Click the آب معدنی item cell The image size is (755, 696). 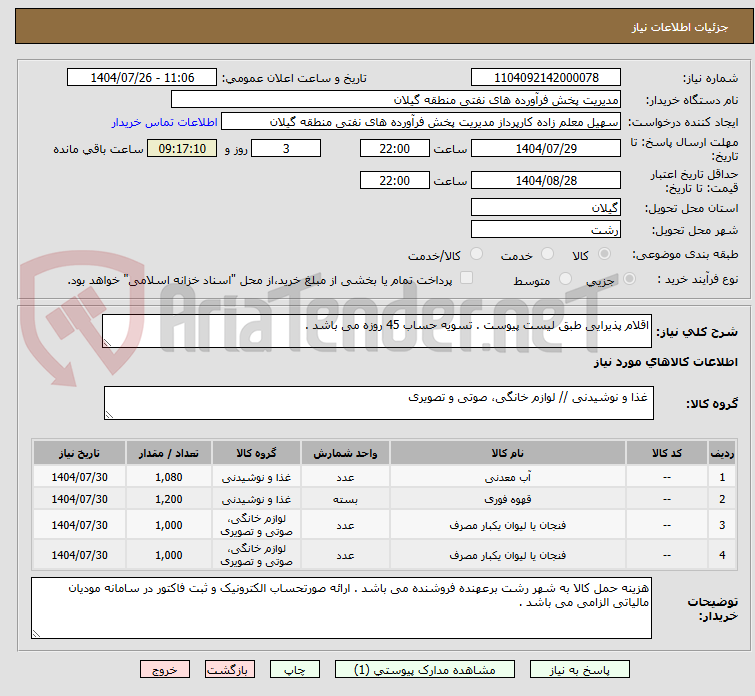click(x=508, y=477)
